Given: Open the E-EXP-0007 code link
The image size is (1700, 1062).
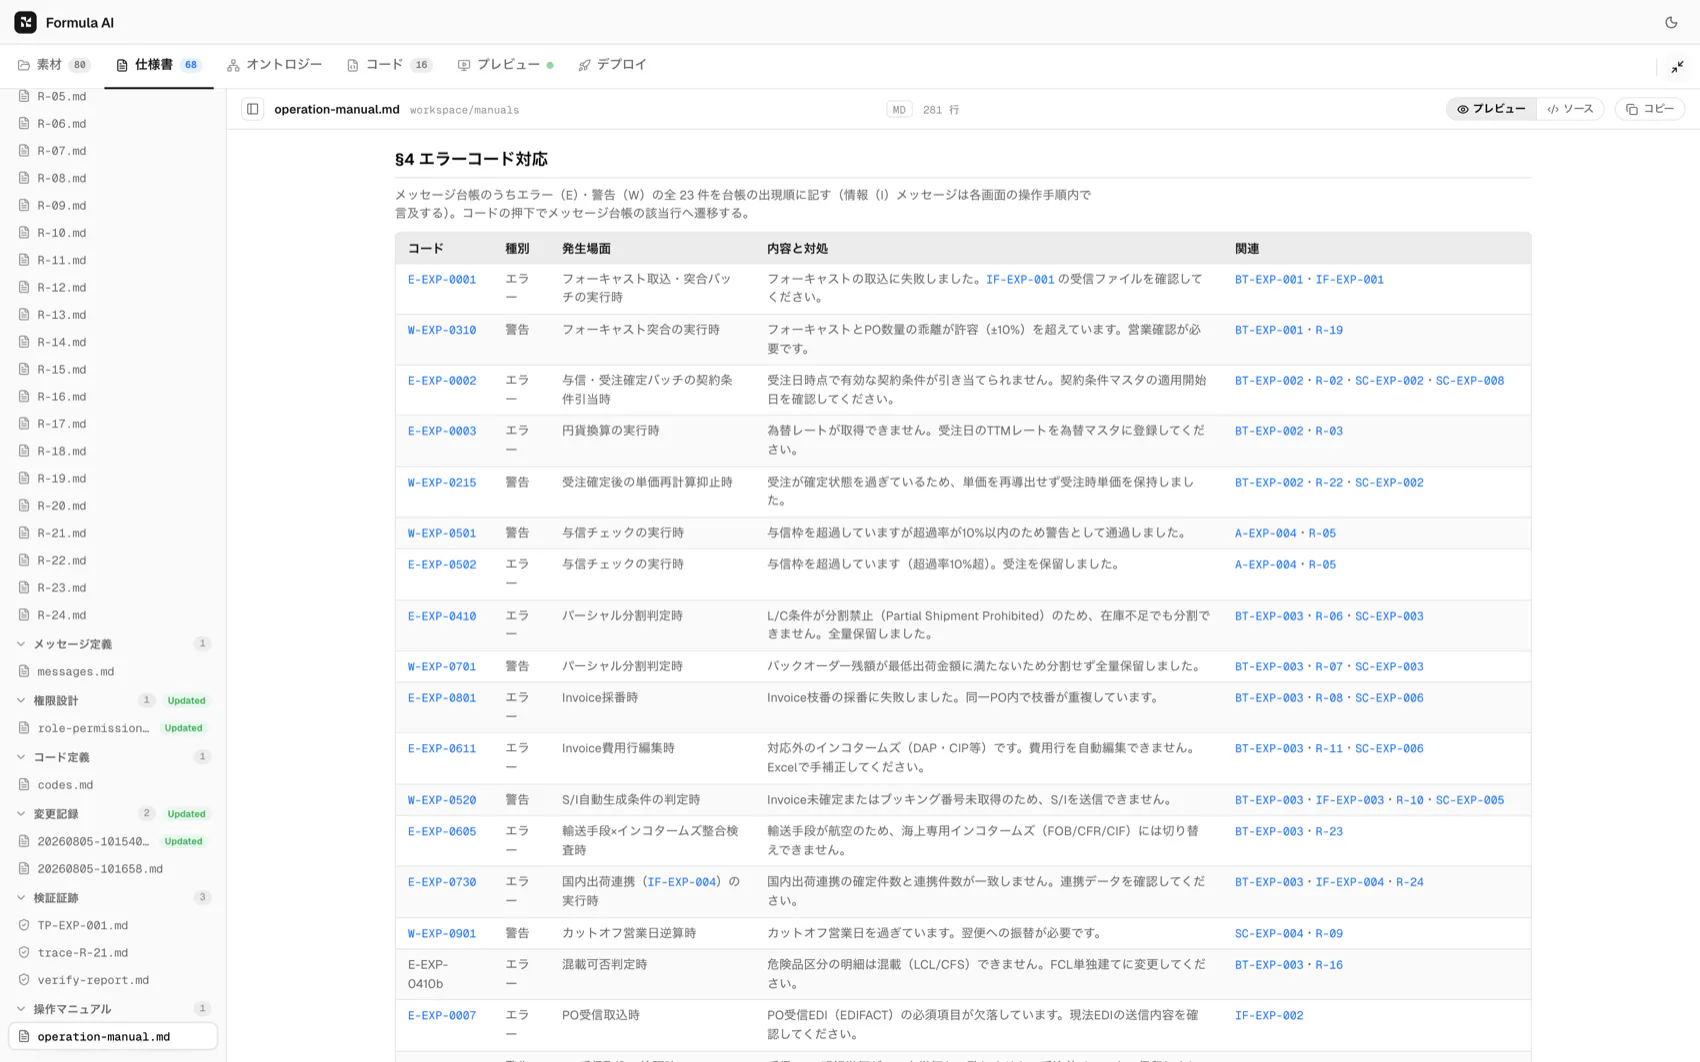Looking at the screenshot, I should coord(442,1016).
